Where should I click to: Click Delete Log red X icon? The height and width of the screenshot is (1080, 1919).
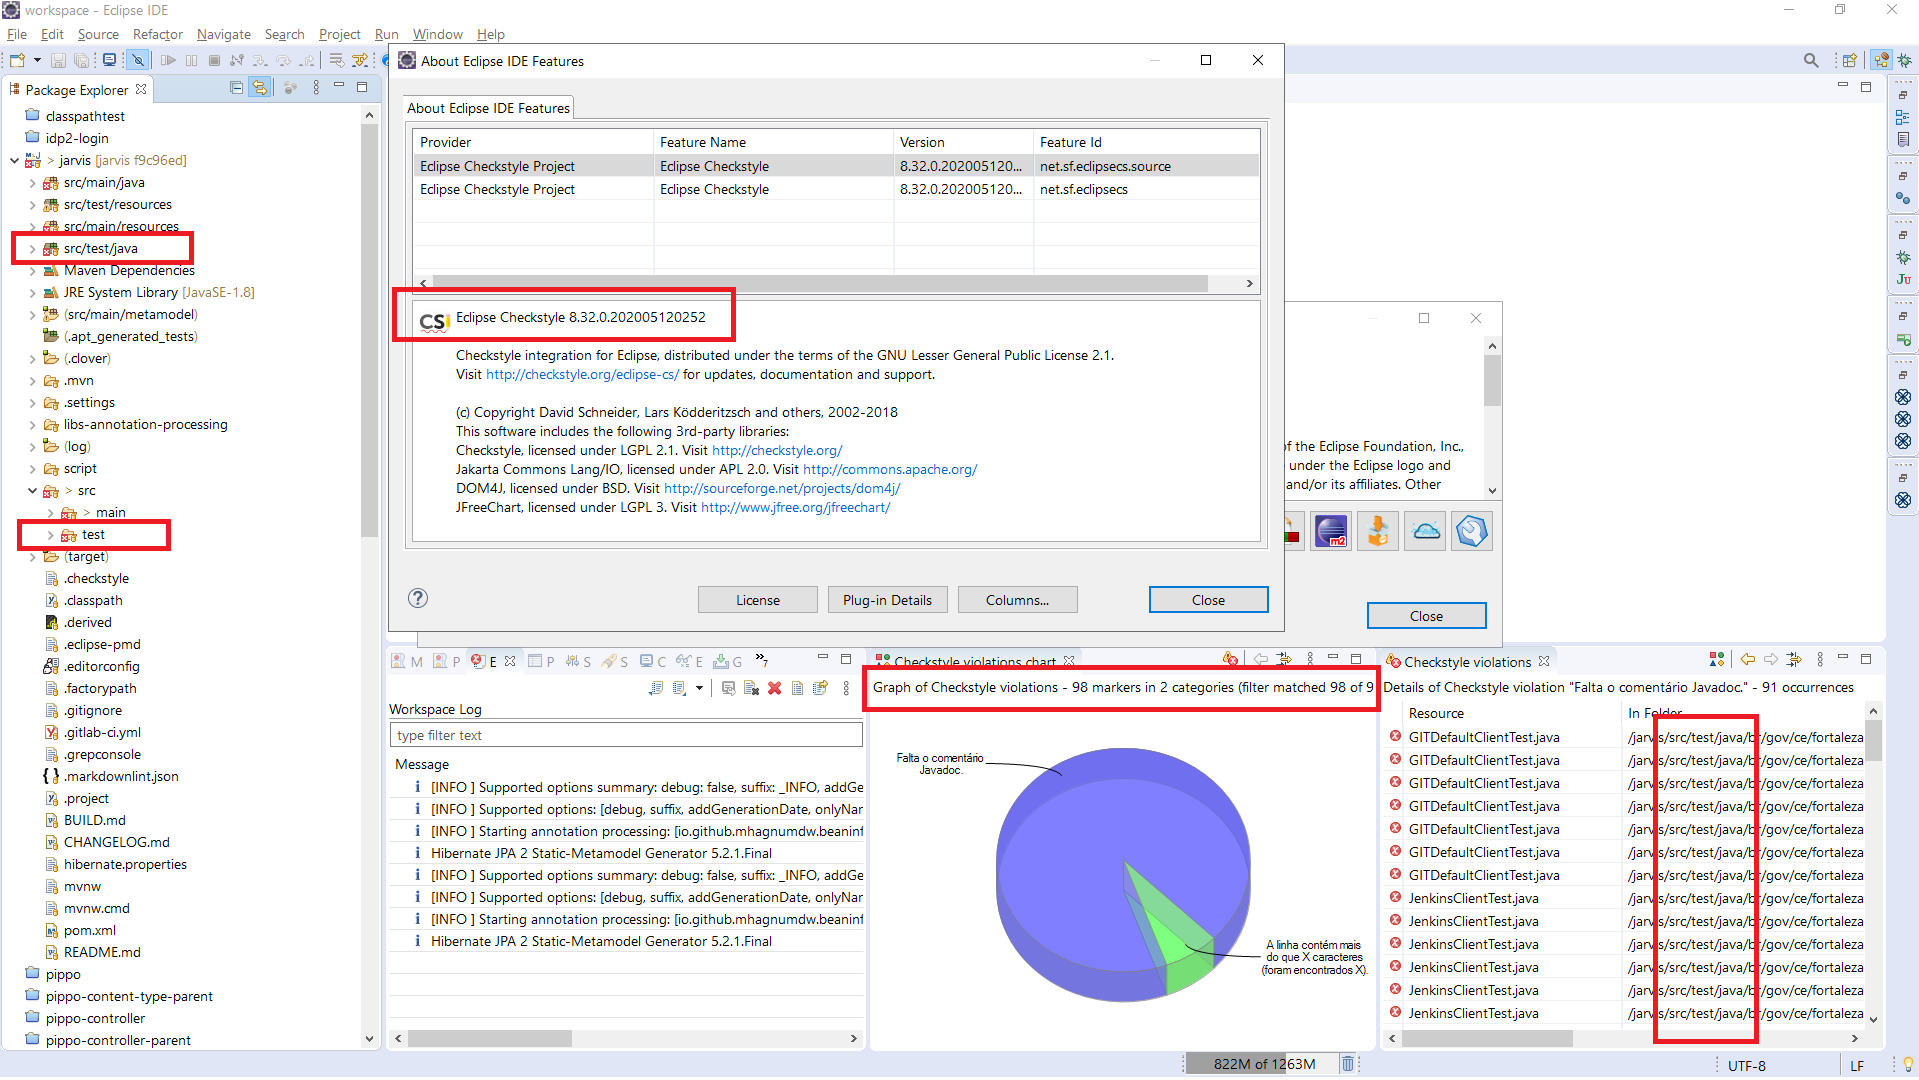coord(774,688)
